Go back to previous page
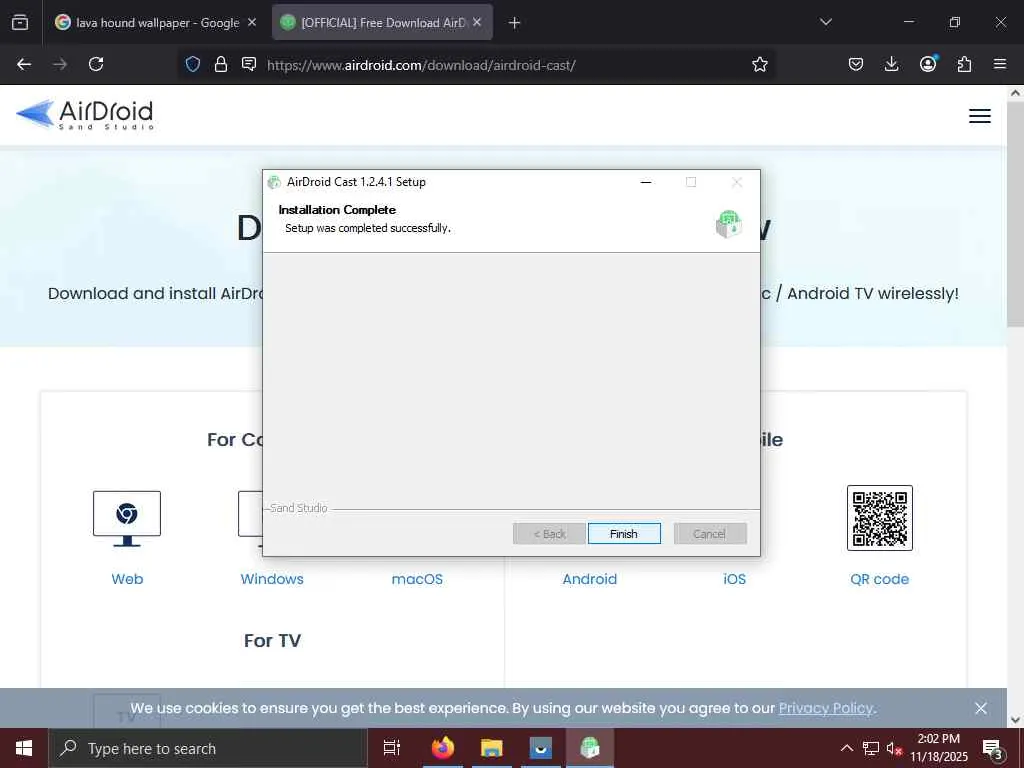 coord(24,64)
